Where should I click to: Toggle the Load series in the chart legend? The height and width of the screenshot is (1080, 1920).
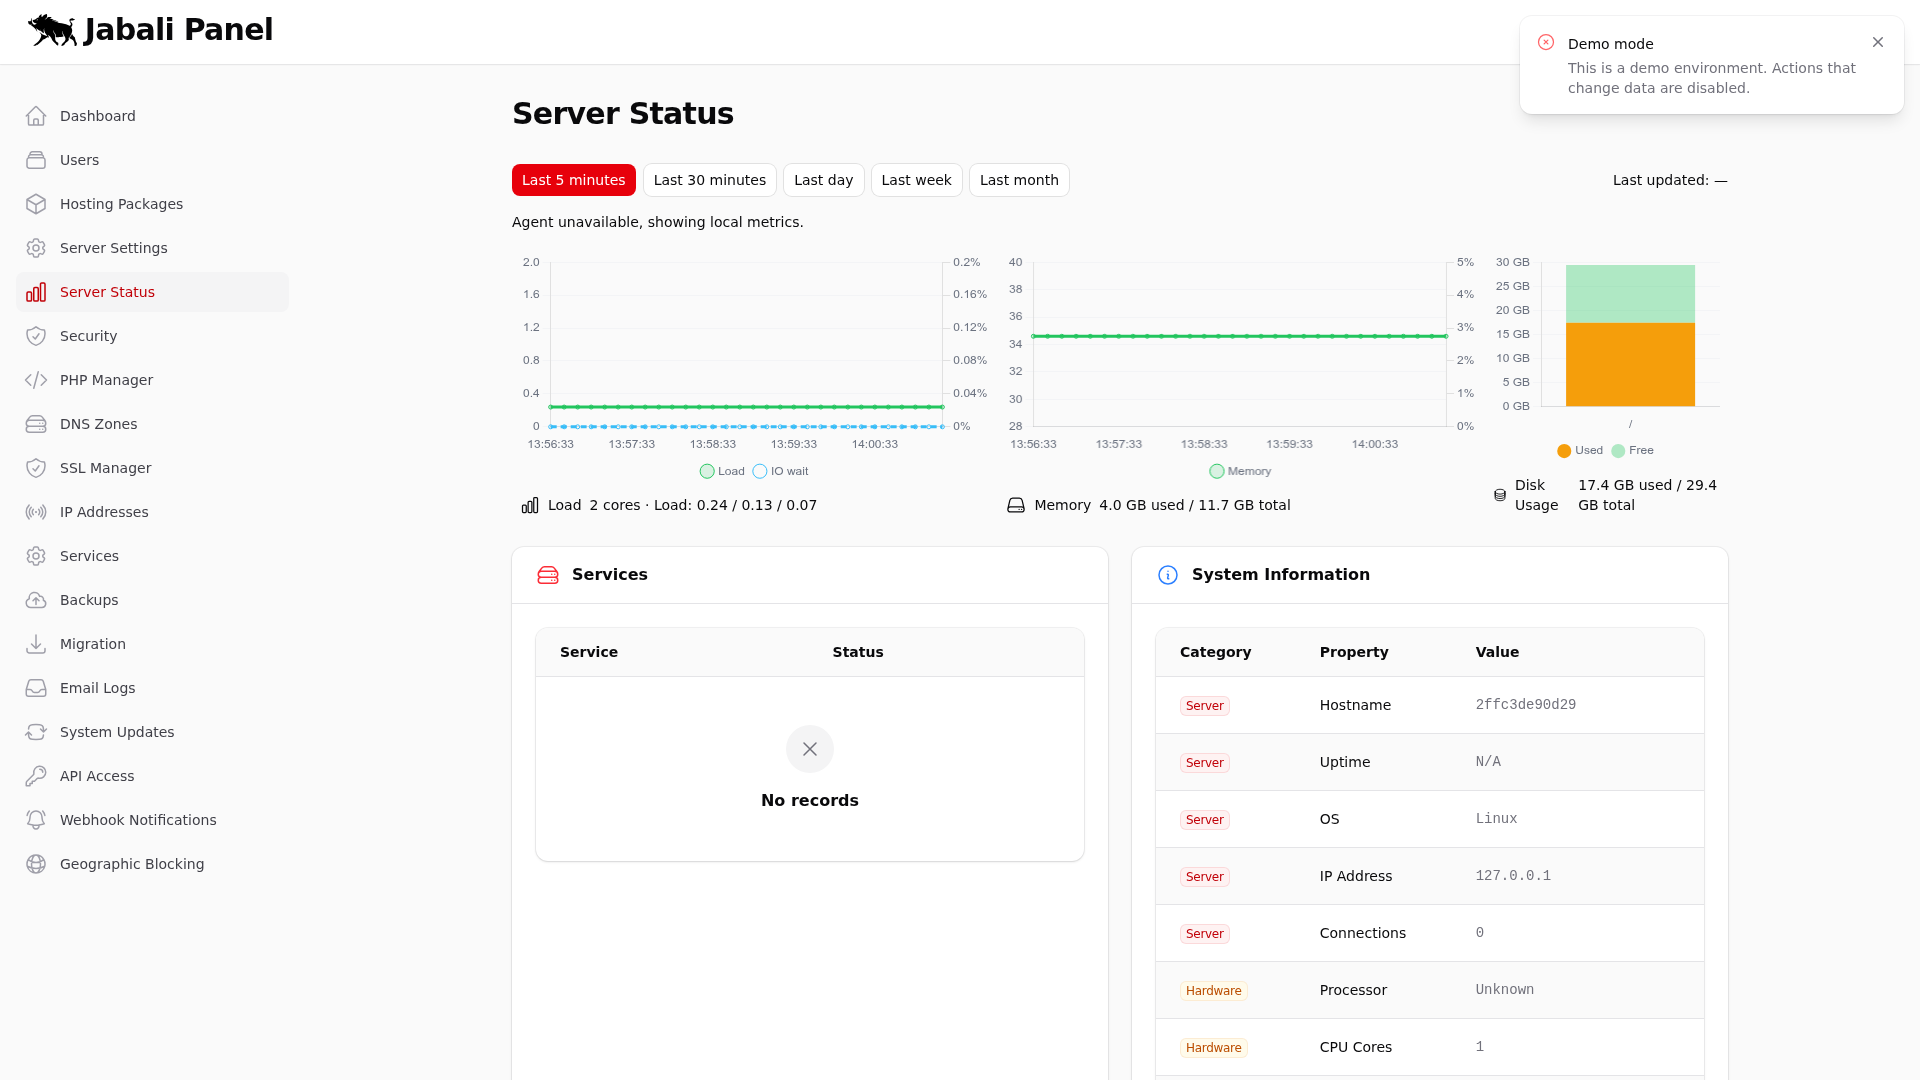point(721,471)
